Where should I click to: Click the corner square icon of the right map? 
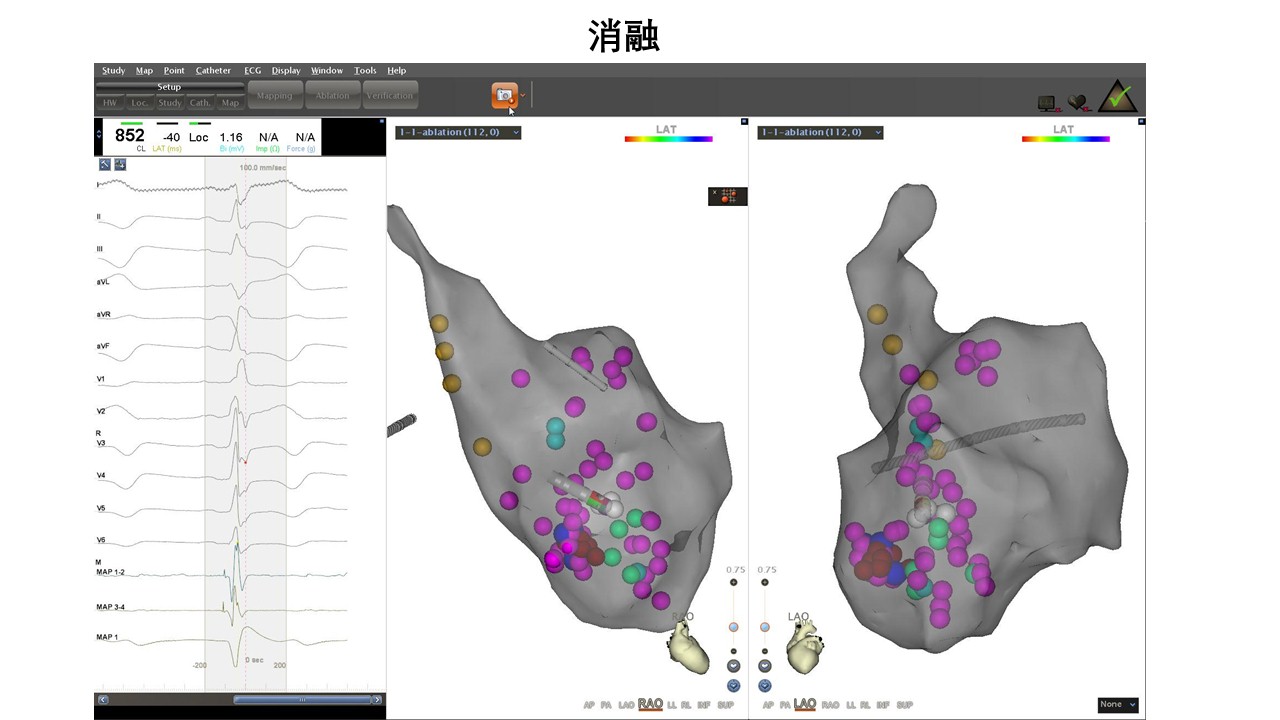click(x=1140, y=122)
